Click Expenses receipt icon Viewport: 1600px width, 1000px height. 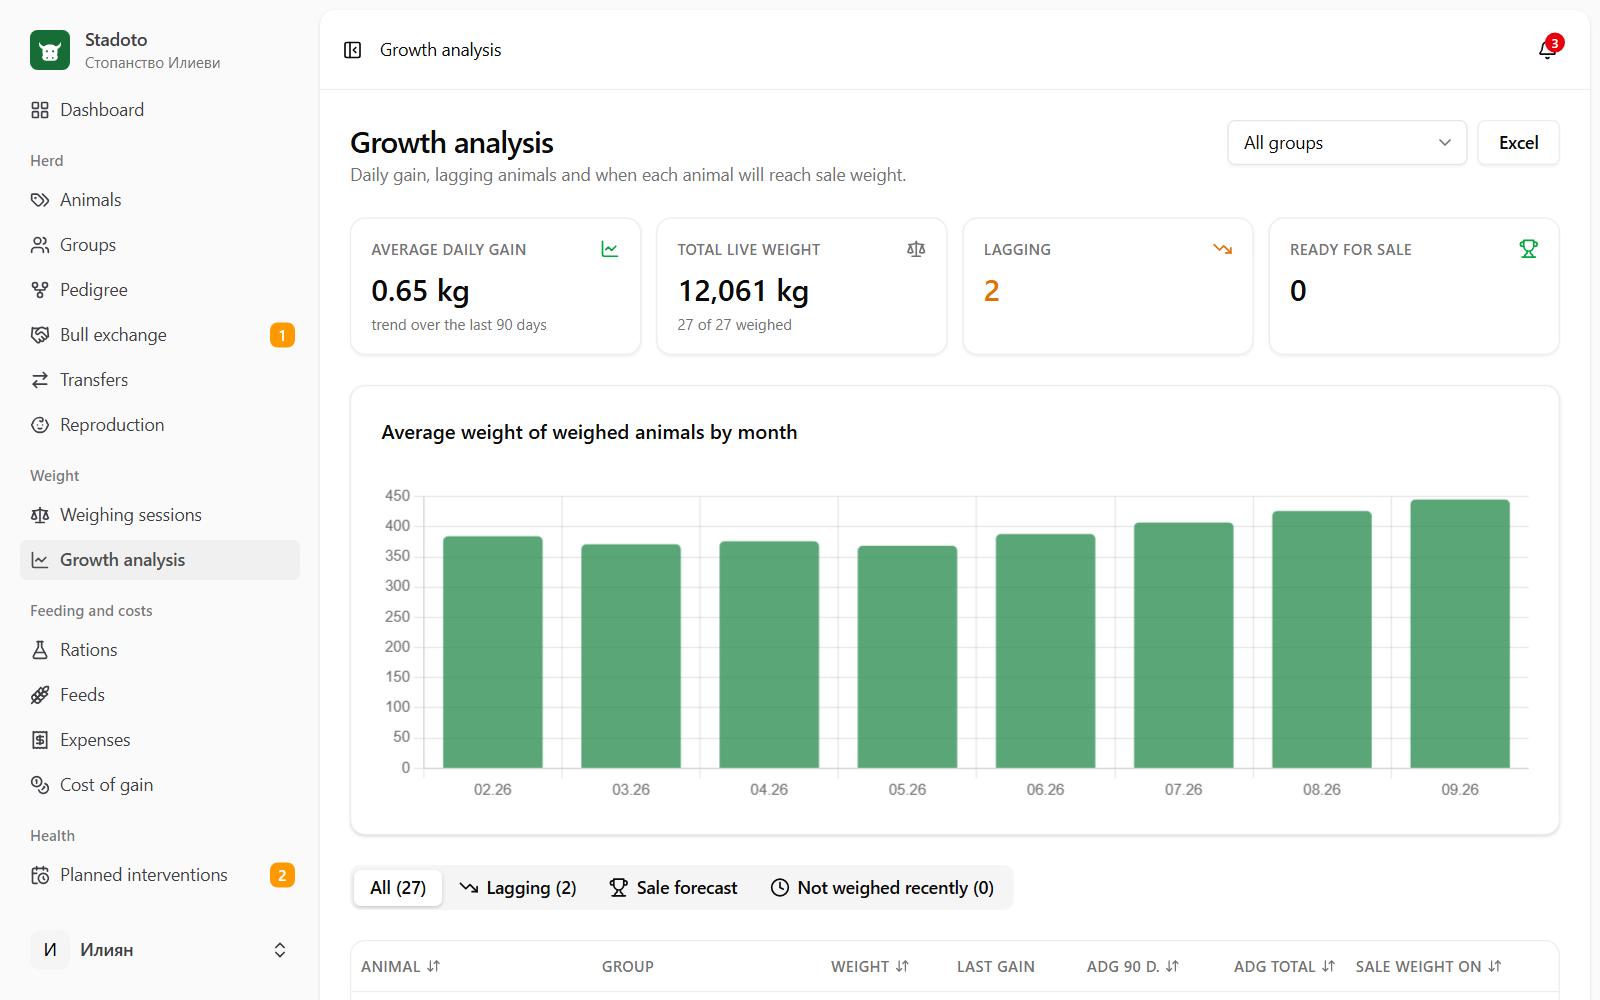tap(40, 740)
